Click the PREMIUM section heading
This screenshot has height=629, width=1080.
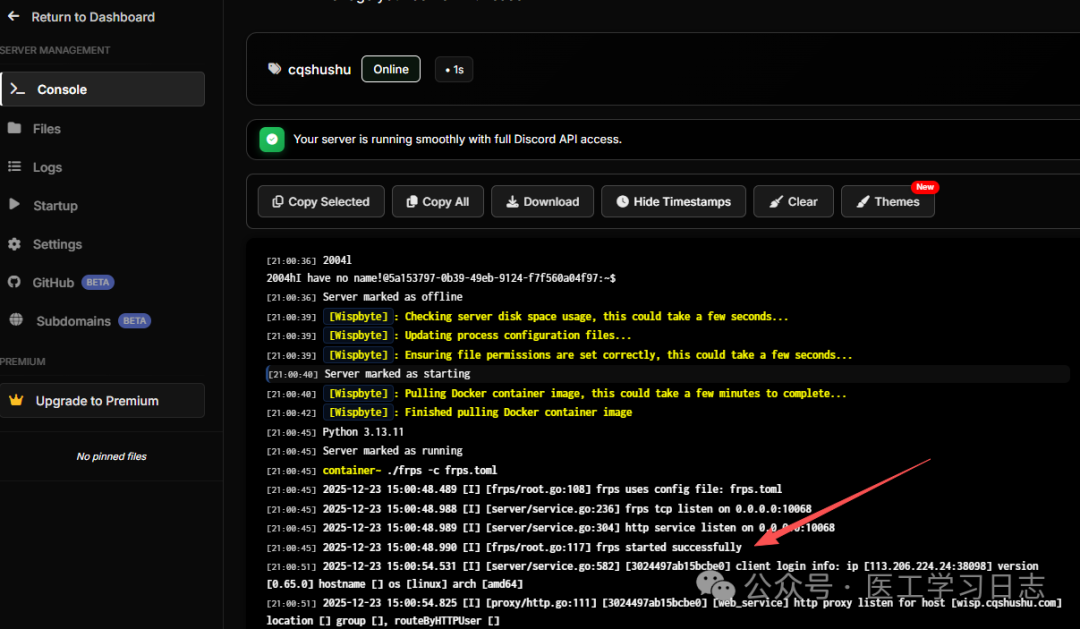coord(23,362)
